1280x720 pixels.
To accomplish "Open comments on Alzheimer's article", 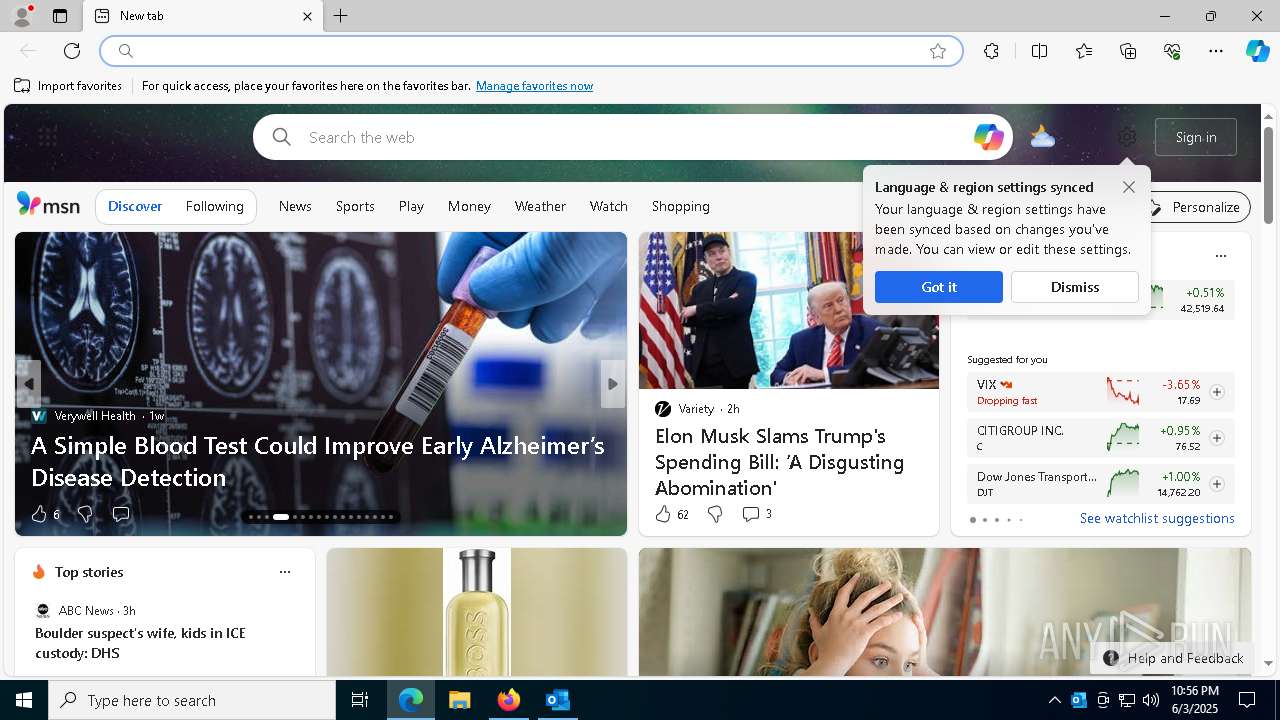I will 121,514.
